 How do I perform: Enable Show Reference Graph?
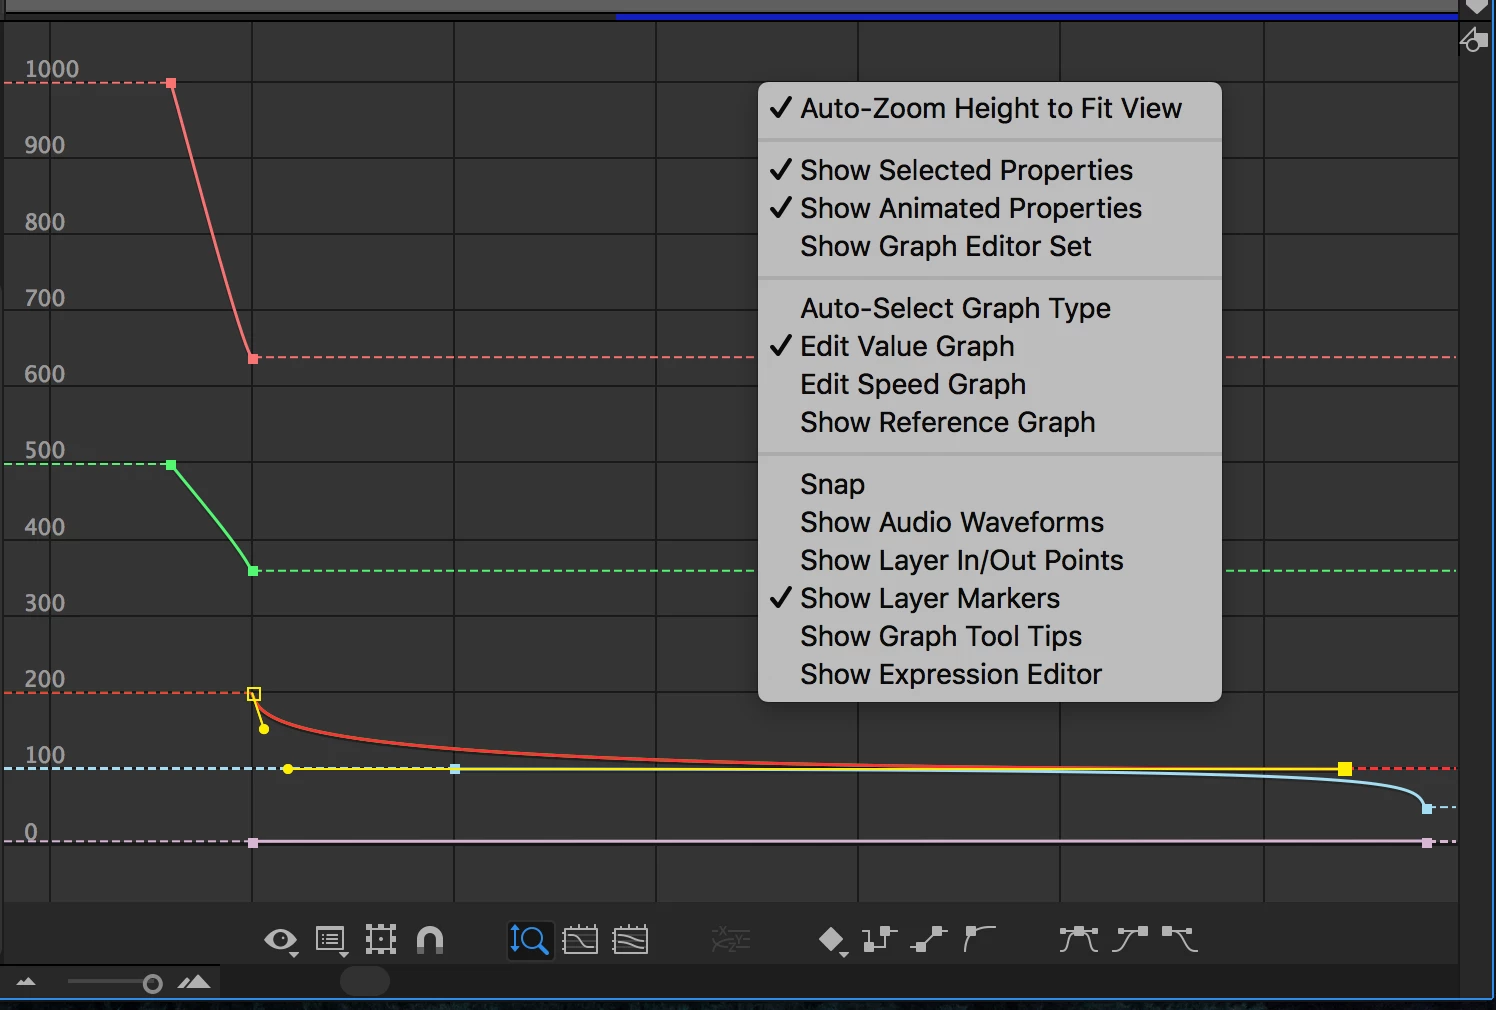click(x=990, y=422)
